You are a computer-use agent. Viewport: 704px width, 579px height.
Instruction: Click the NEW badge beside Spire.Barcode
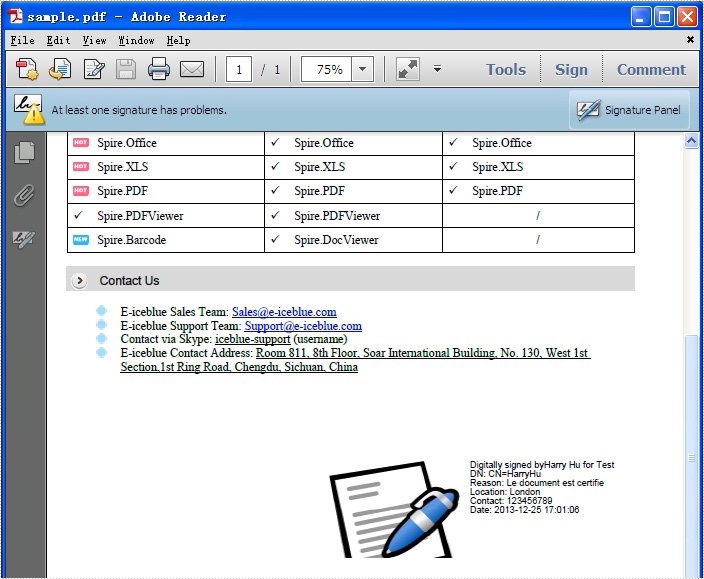pyautogui.click(x=81, y=239)
